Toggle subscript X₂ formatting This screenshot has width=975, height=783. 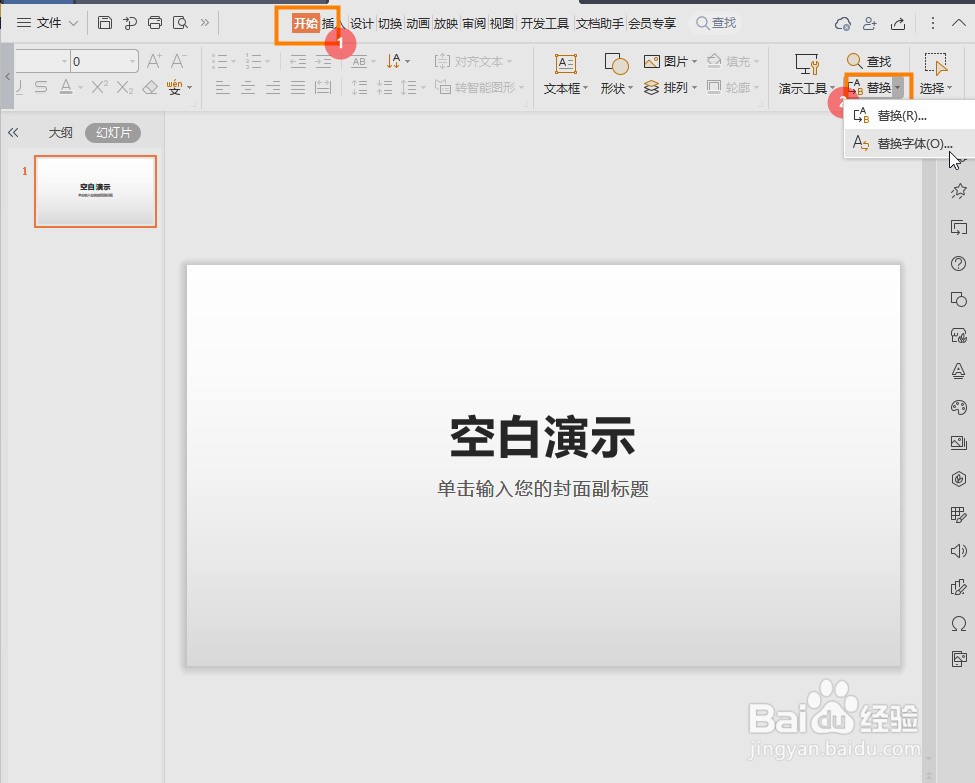coord(125,87)
